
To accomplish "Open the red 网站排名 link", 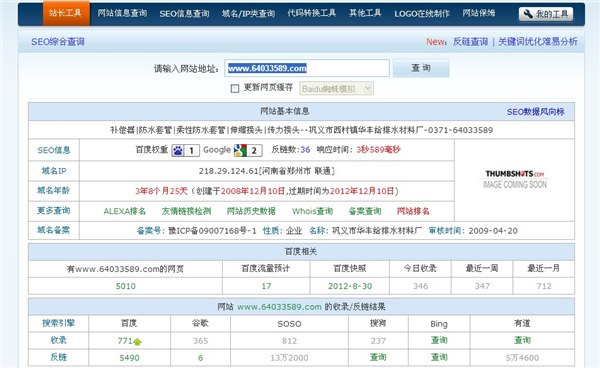I will [x=413, y=211].
